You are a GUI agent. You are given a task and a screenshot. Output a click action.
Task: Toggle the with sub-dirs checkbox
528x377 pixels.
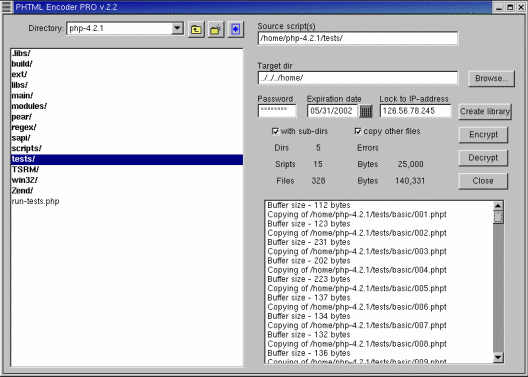tap(275, 131)
